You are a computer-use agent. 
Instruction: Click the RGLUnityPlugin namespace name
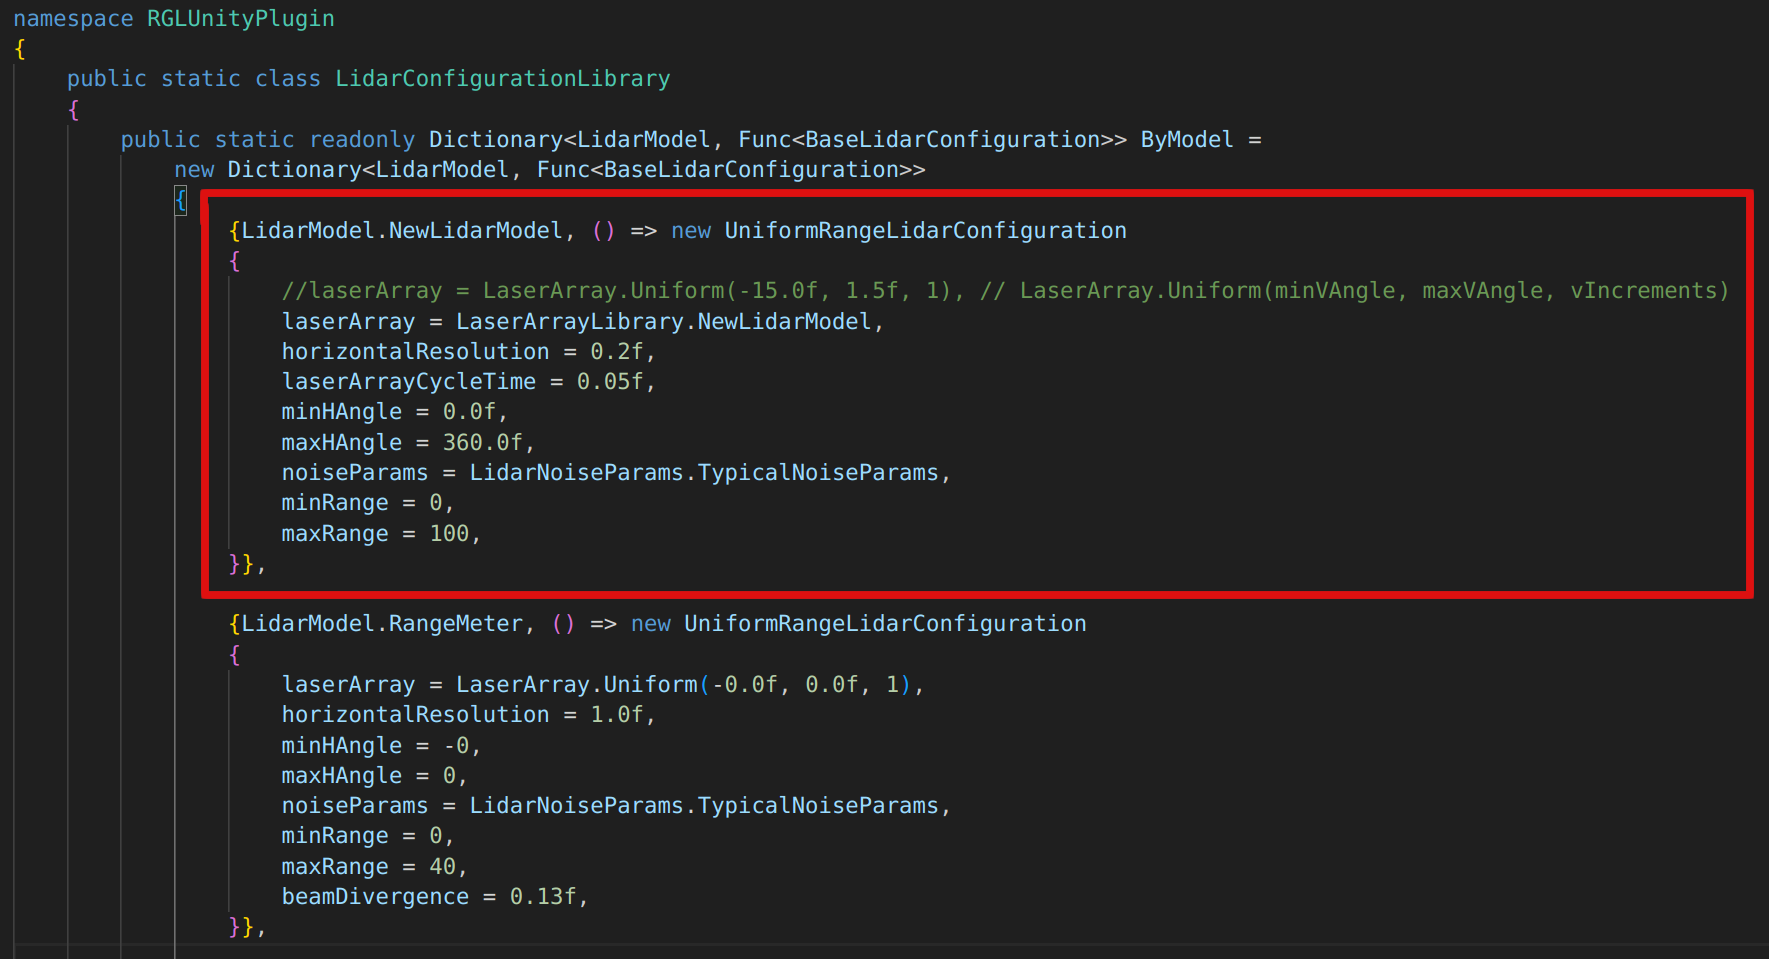240,19
